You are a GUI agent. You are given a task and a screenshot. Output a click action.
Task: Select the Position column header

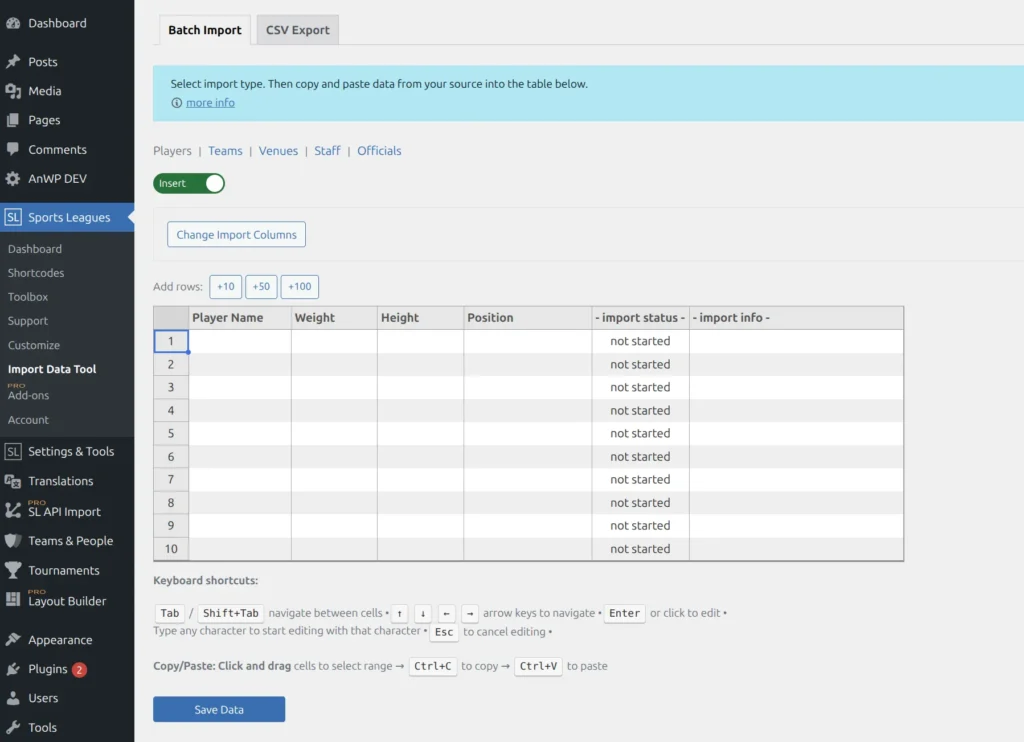click(528, 318)
